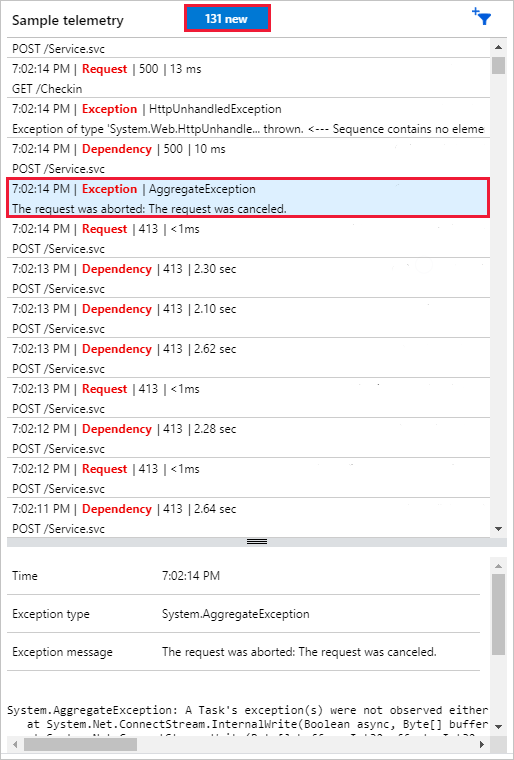The image size is (514, 760).
Task: Click the System.AggregateException exception type value
Action: (x=236, y=614)
